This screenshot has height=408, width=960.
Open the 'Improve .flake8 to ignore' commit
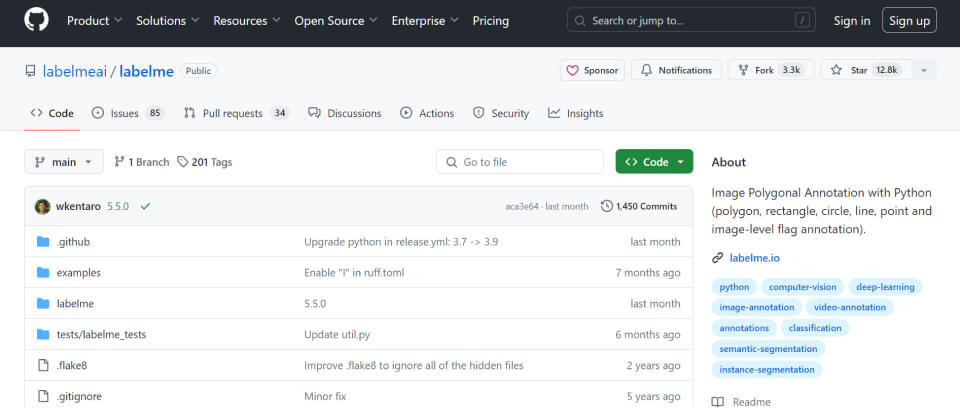point(414,366)
